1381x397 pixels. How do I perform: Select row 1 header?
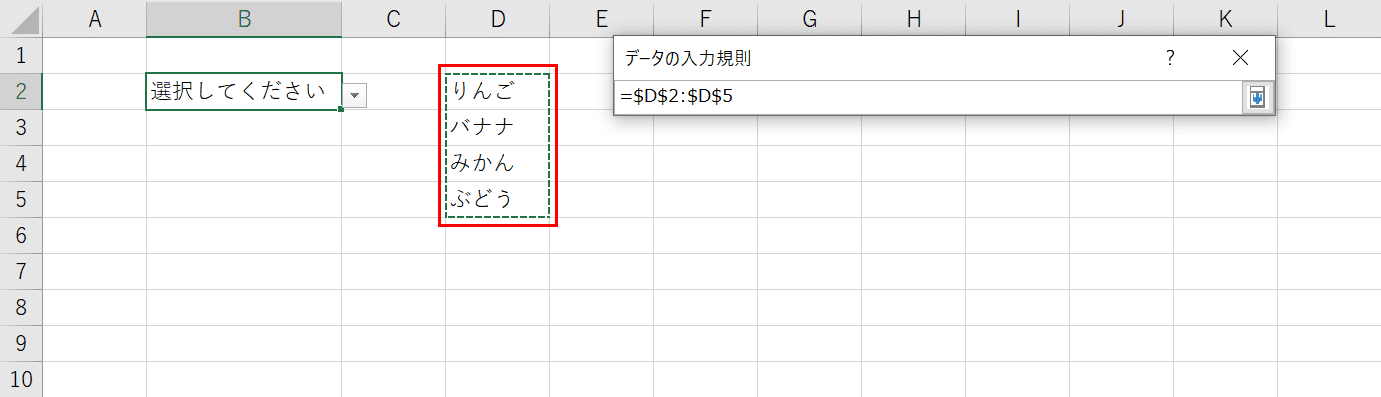pos(22,55)
